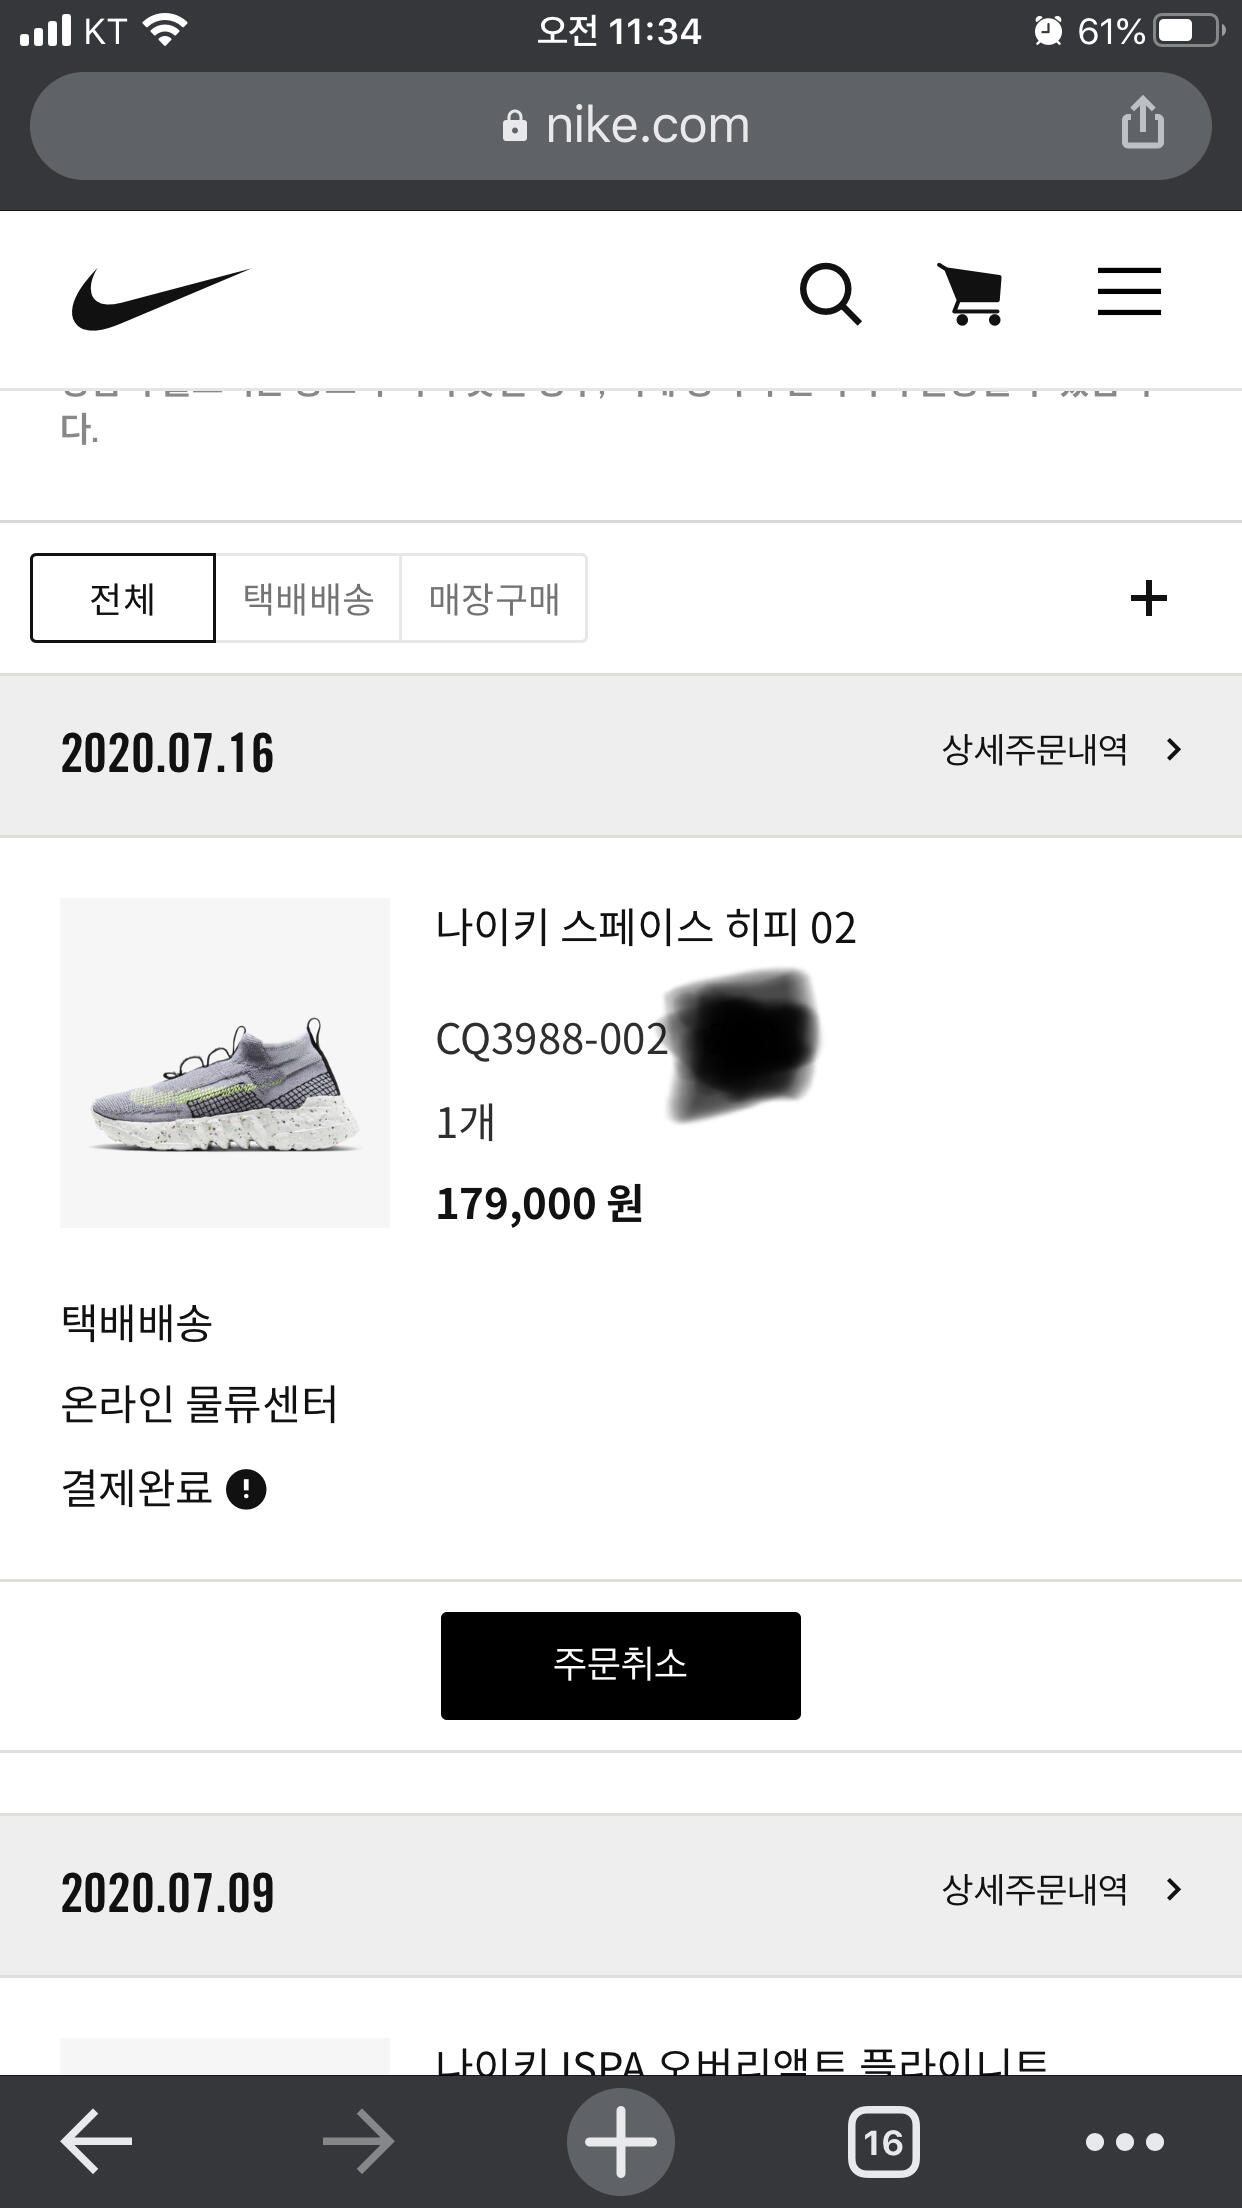
Task: Tap the 결제완료 info exclamation icon
Action: coord(246,1489)
